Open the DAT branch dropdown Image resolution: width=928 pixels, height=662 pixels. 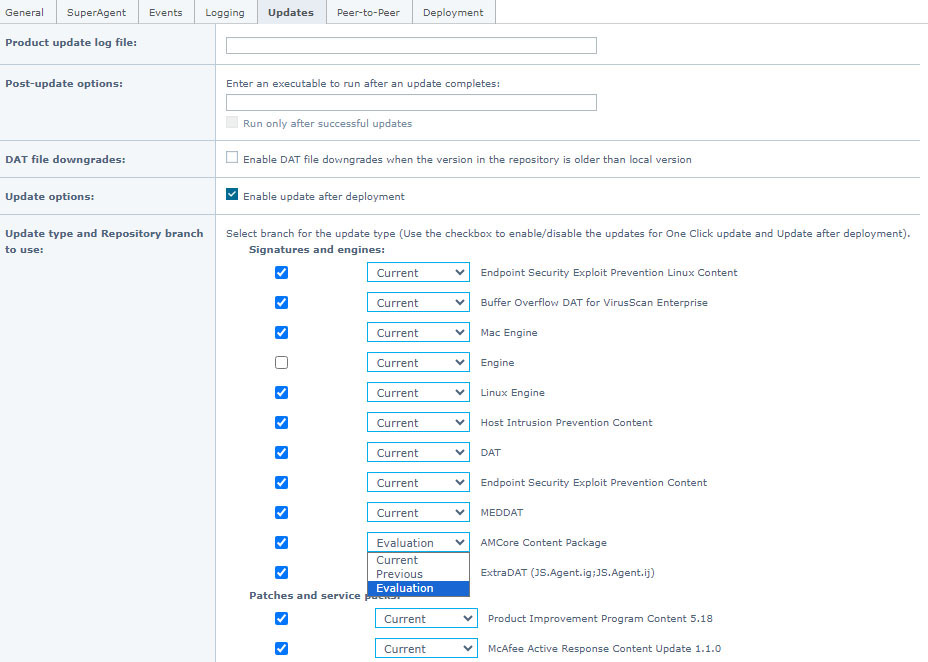click(418, 453)
